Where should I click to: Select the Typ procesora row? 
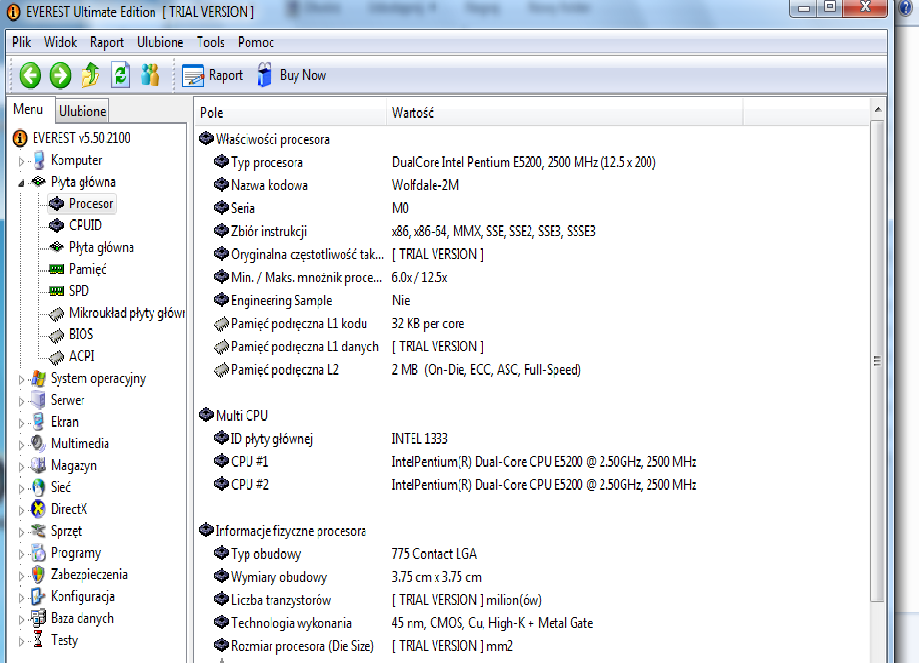[x=434, y=162]
